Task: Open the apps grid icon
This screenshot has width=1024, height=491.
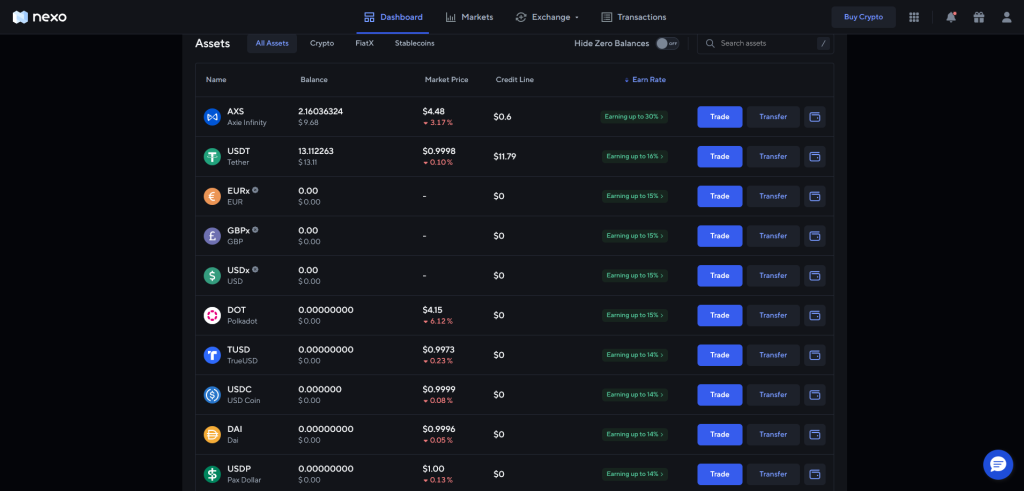Action: (914, 17)
